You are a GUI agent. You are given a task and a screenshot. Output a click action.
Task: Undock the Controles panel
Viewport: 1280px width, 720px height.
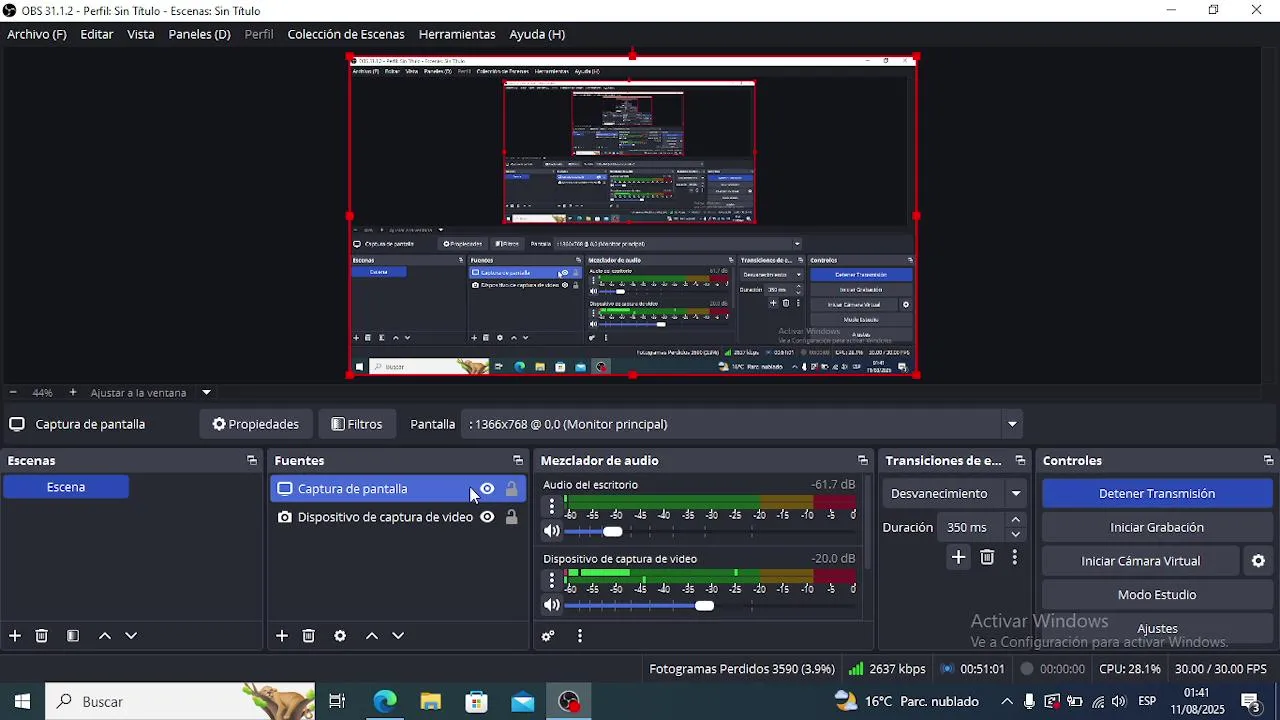click(x=1269, y=461)
